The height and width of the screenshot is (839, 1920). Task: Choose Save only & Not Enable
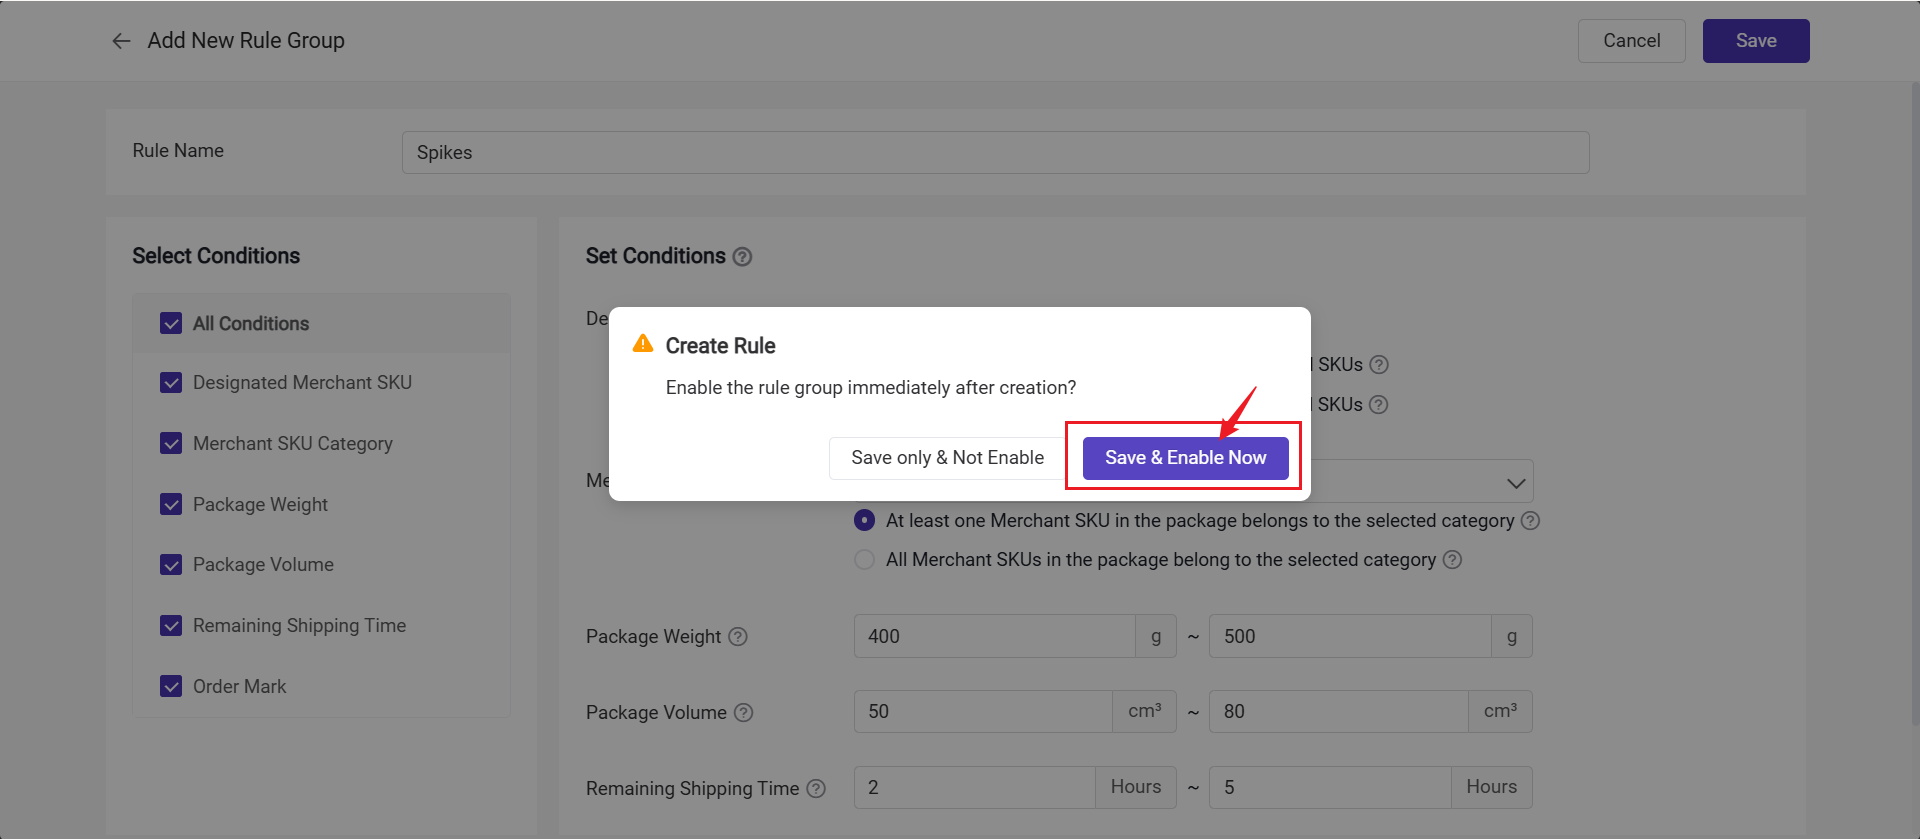(x=947, y=458)
